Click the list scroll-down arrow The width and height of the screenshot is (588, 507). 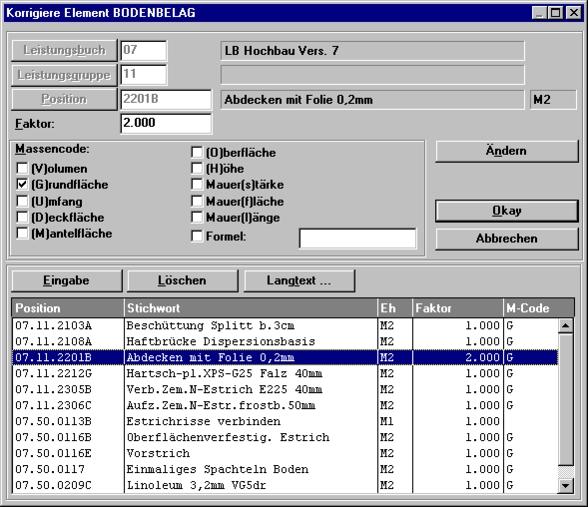click(565, 486)
